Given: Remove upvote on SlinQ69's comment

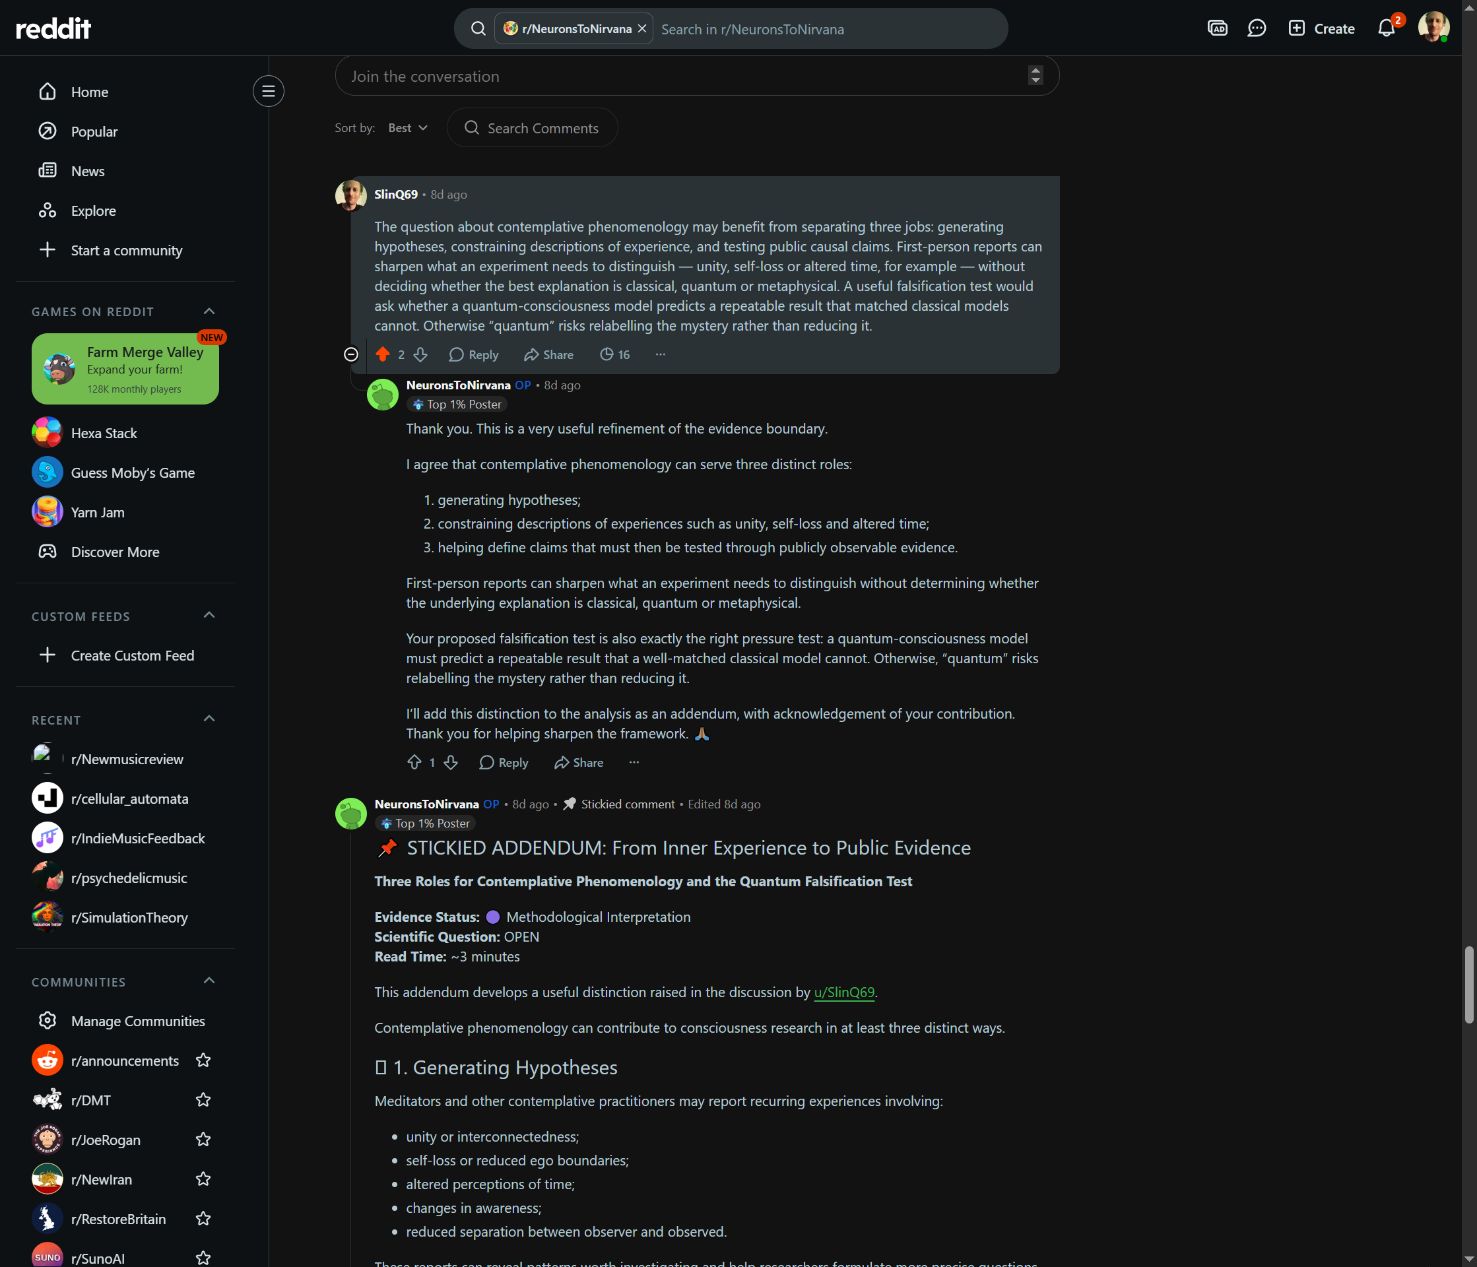Looking at the screenshot, I should coord(383,354).
